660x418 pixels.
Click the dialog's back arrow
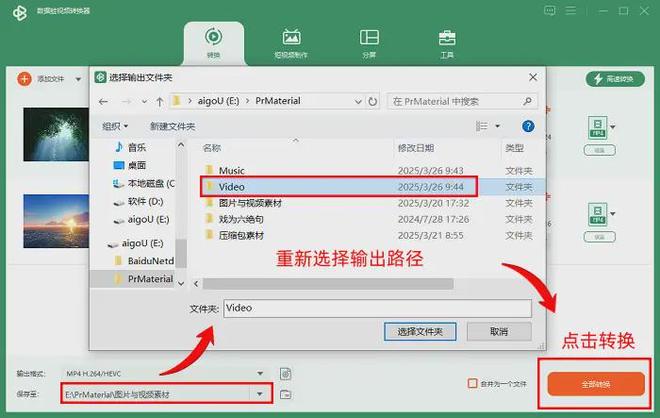[103, 101]
